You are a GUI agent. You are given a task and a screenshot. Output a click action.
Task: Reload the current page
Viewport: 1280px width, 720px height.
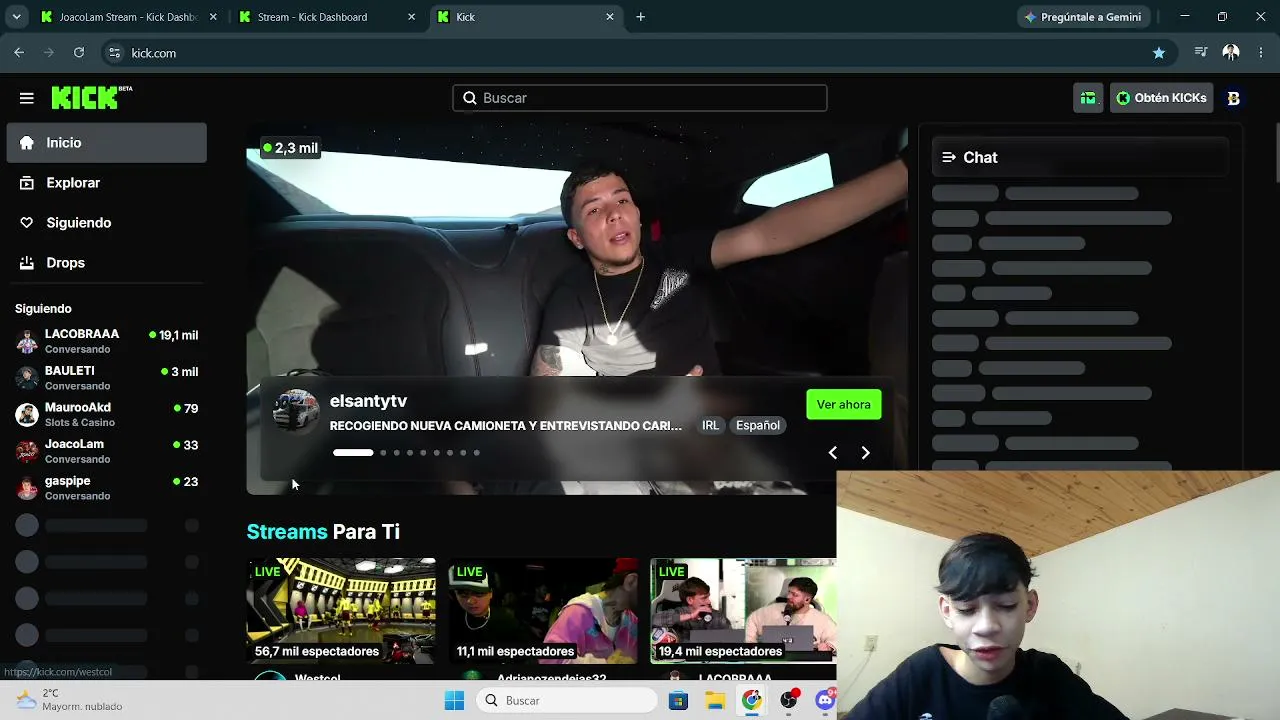click(x=79, y=53)
